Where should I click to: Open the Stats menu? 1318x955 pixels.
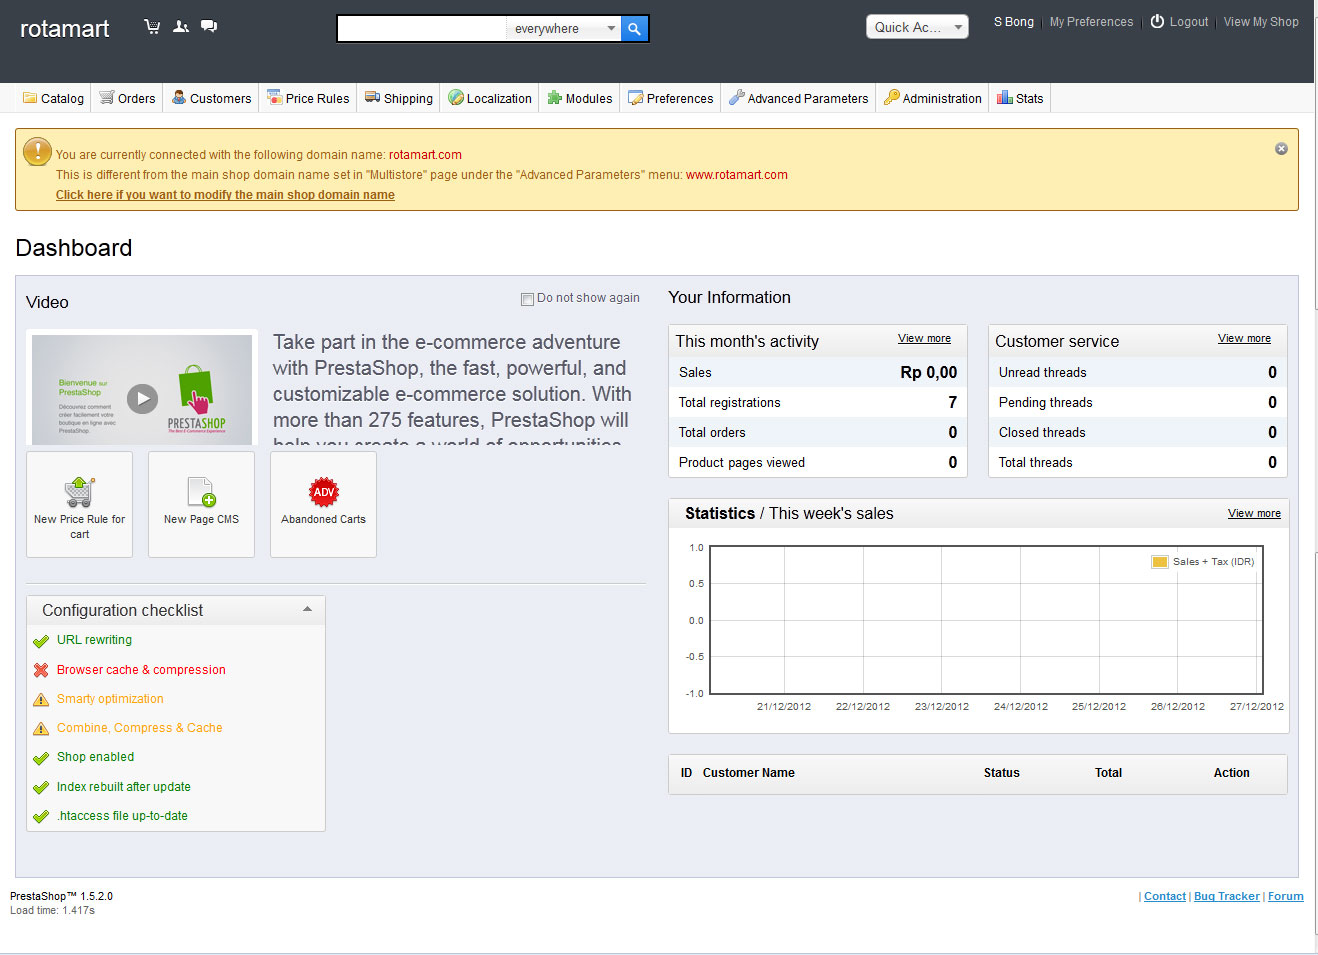(1020, 98)
